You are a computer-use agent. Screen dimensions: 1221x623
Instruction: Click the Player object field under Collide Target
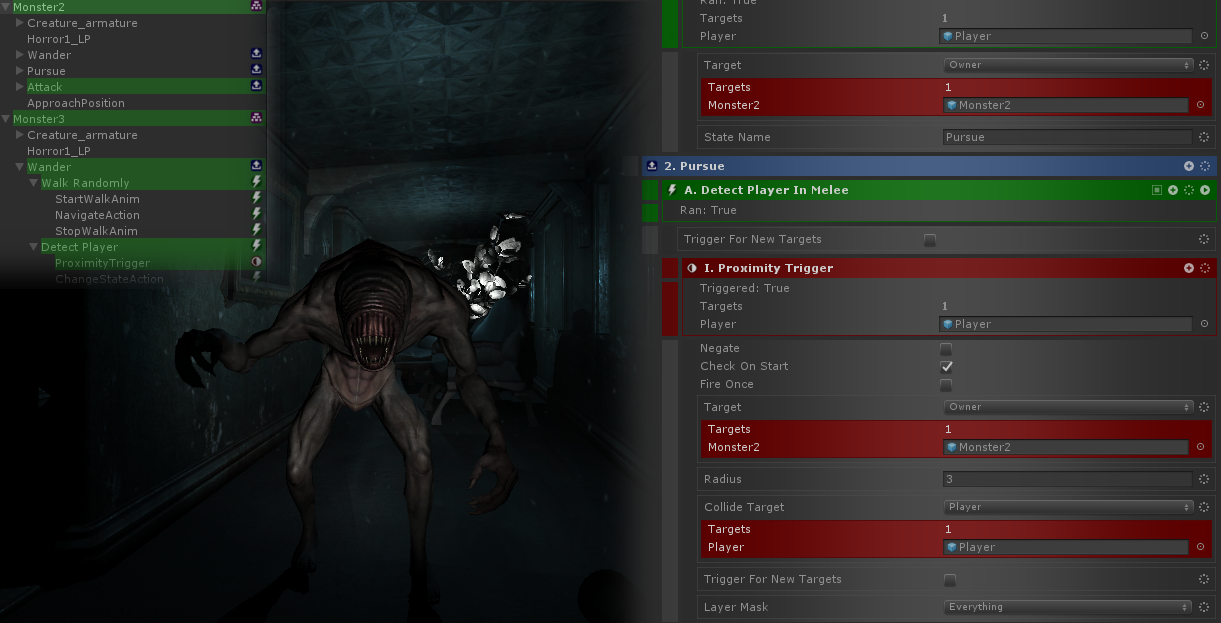tap(1065, 547)
